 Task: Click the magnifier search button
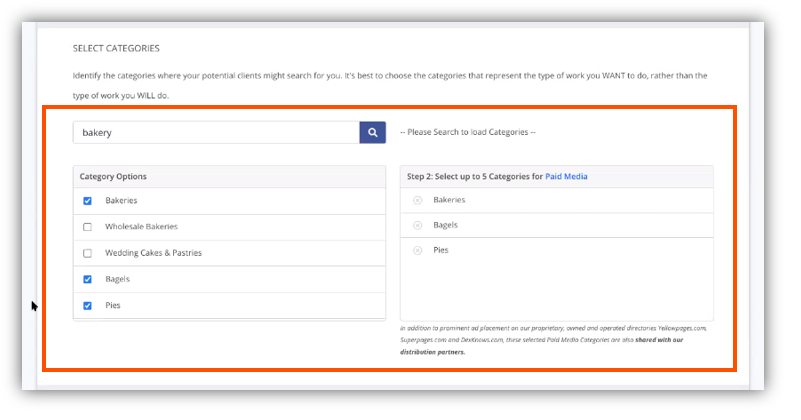tap(372, 132)
